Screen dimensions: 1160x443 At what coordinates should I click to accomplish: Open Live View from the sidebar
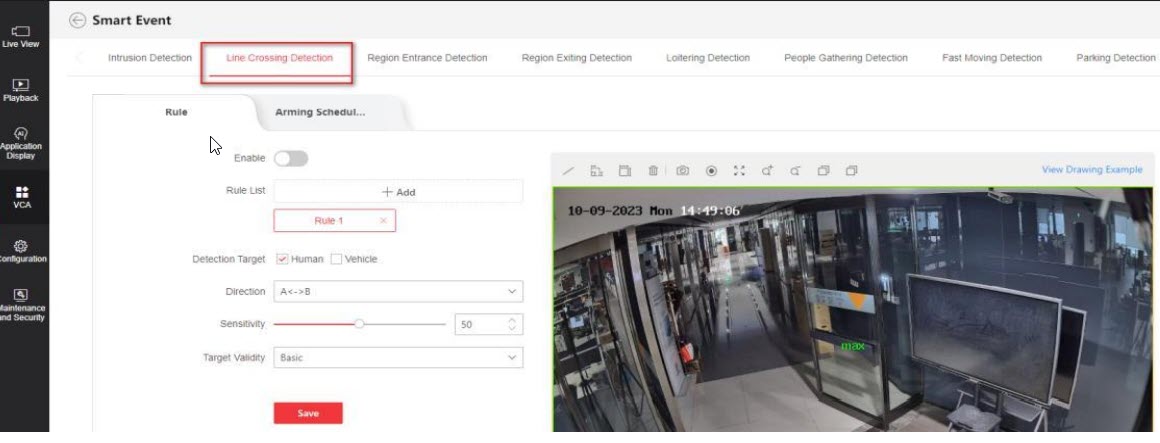click(x=21, y=37)
